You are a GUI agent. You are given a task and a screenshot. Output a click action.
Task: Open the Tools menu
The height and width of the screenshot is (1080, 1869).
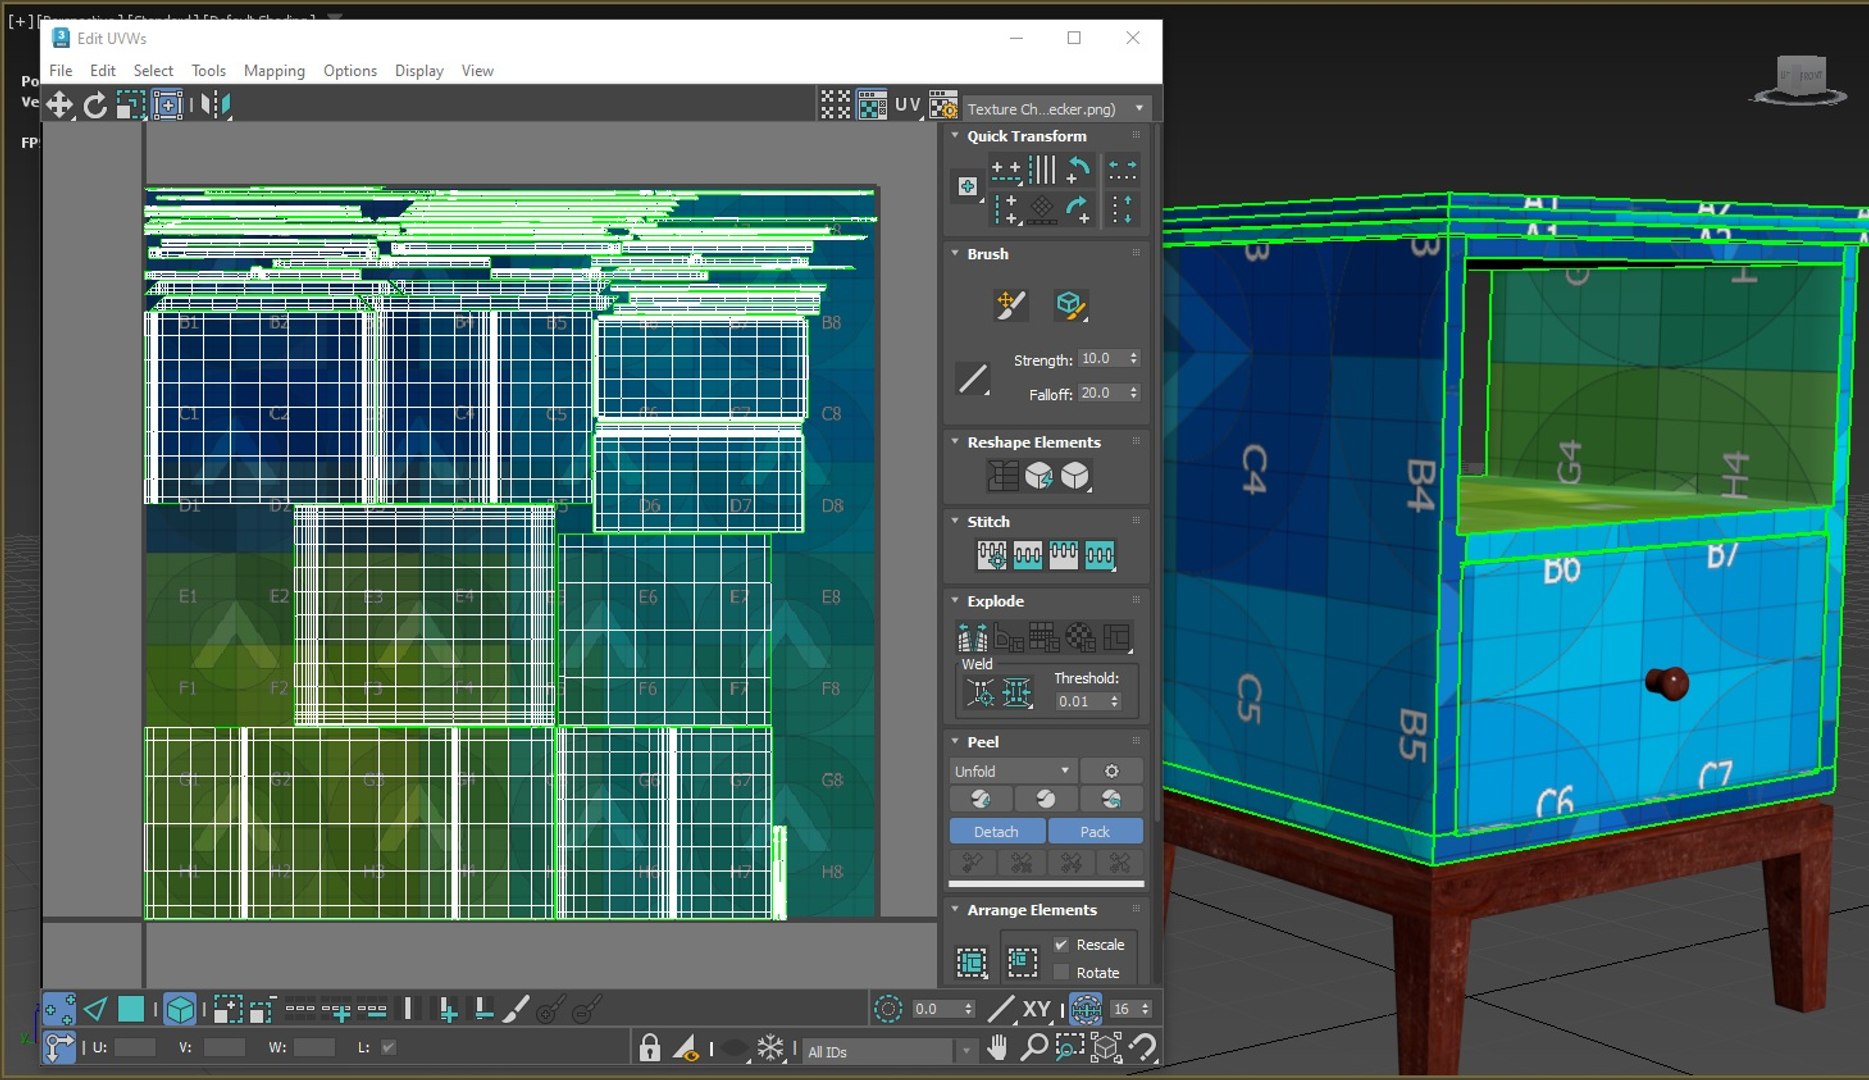tap(208, 70)
